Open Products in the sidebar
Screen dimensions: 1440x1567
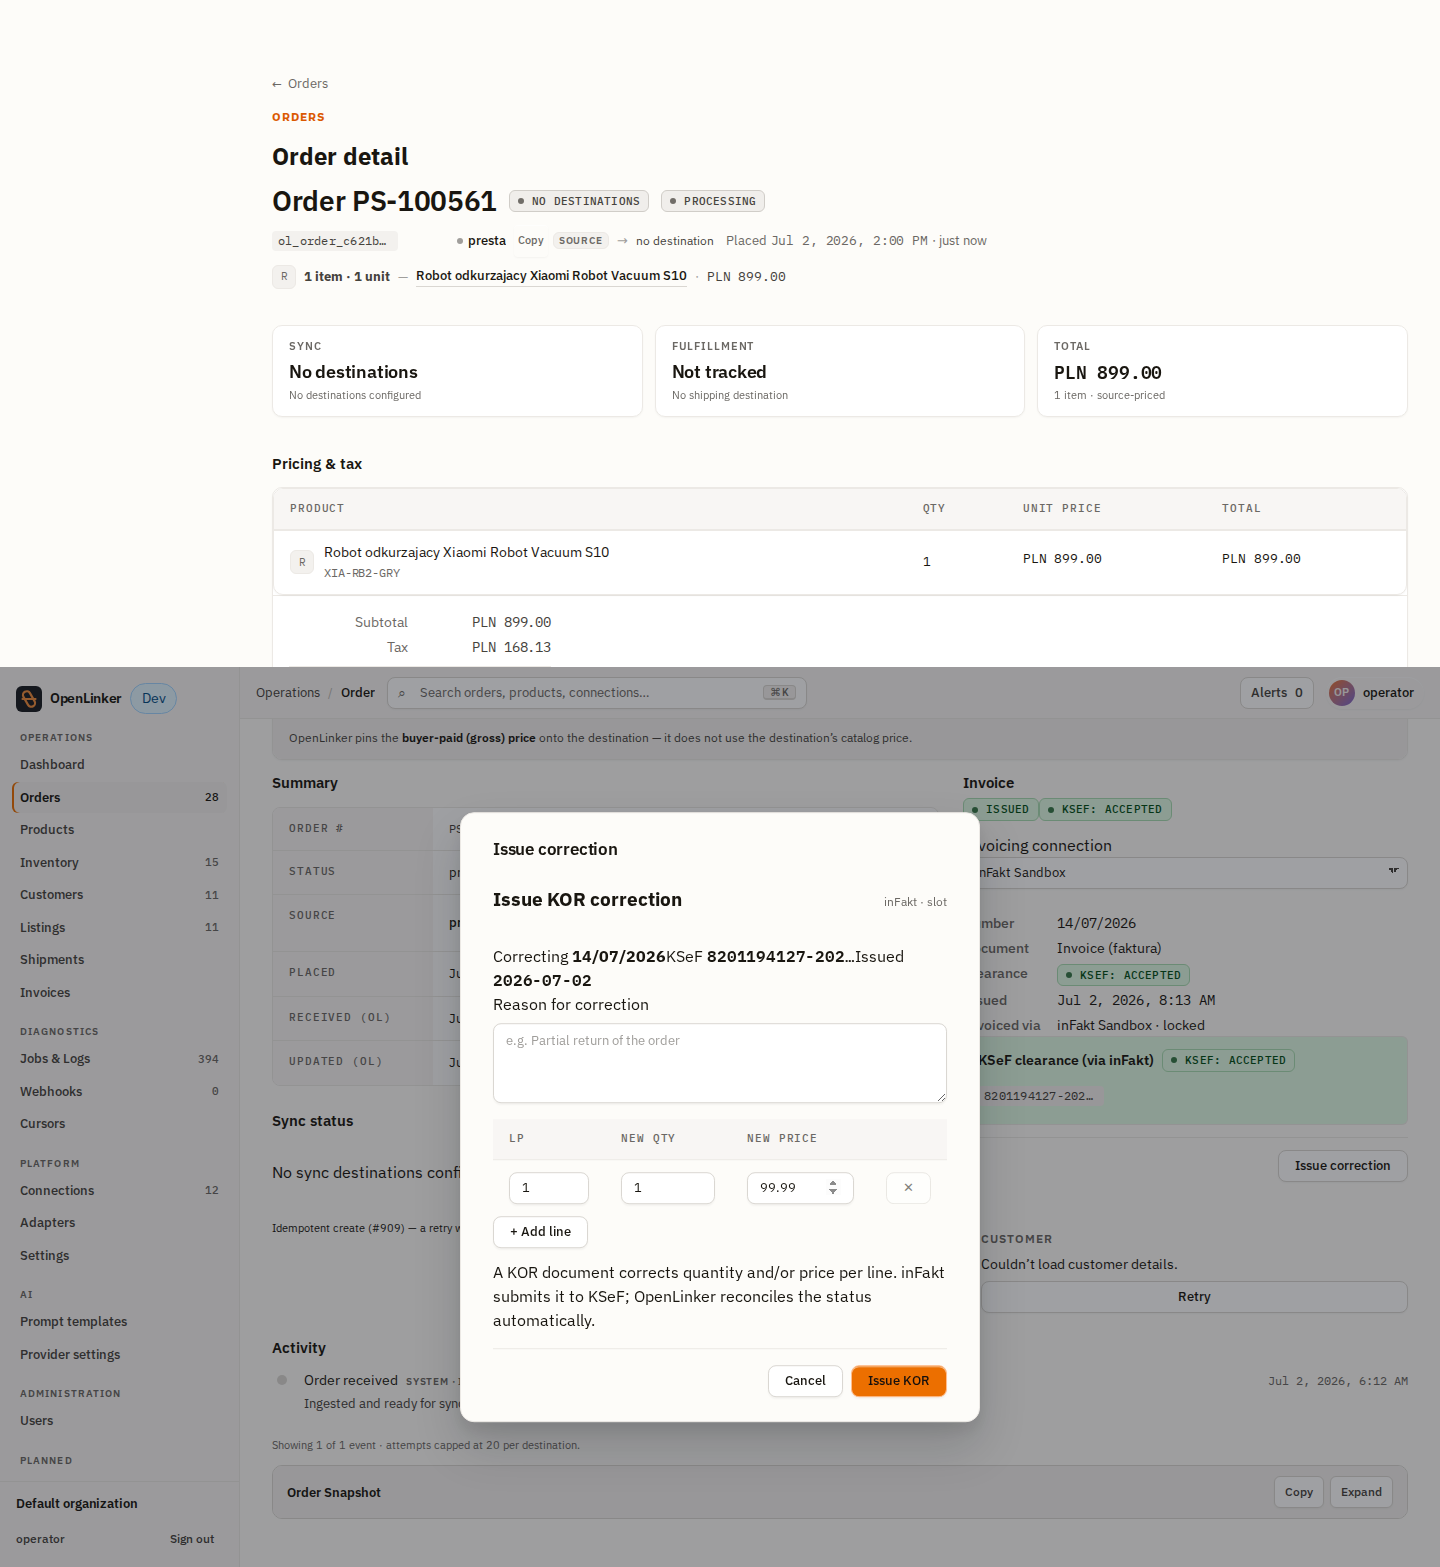coord(119,830)
